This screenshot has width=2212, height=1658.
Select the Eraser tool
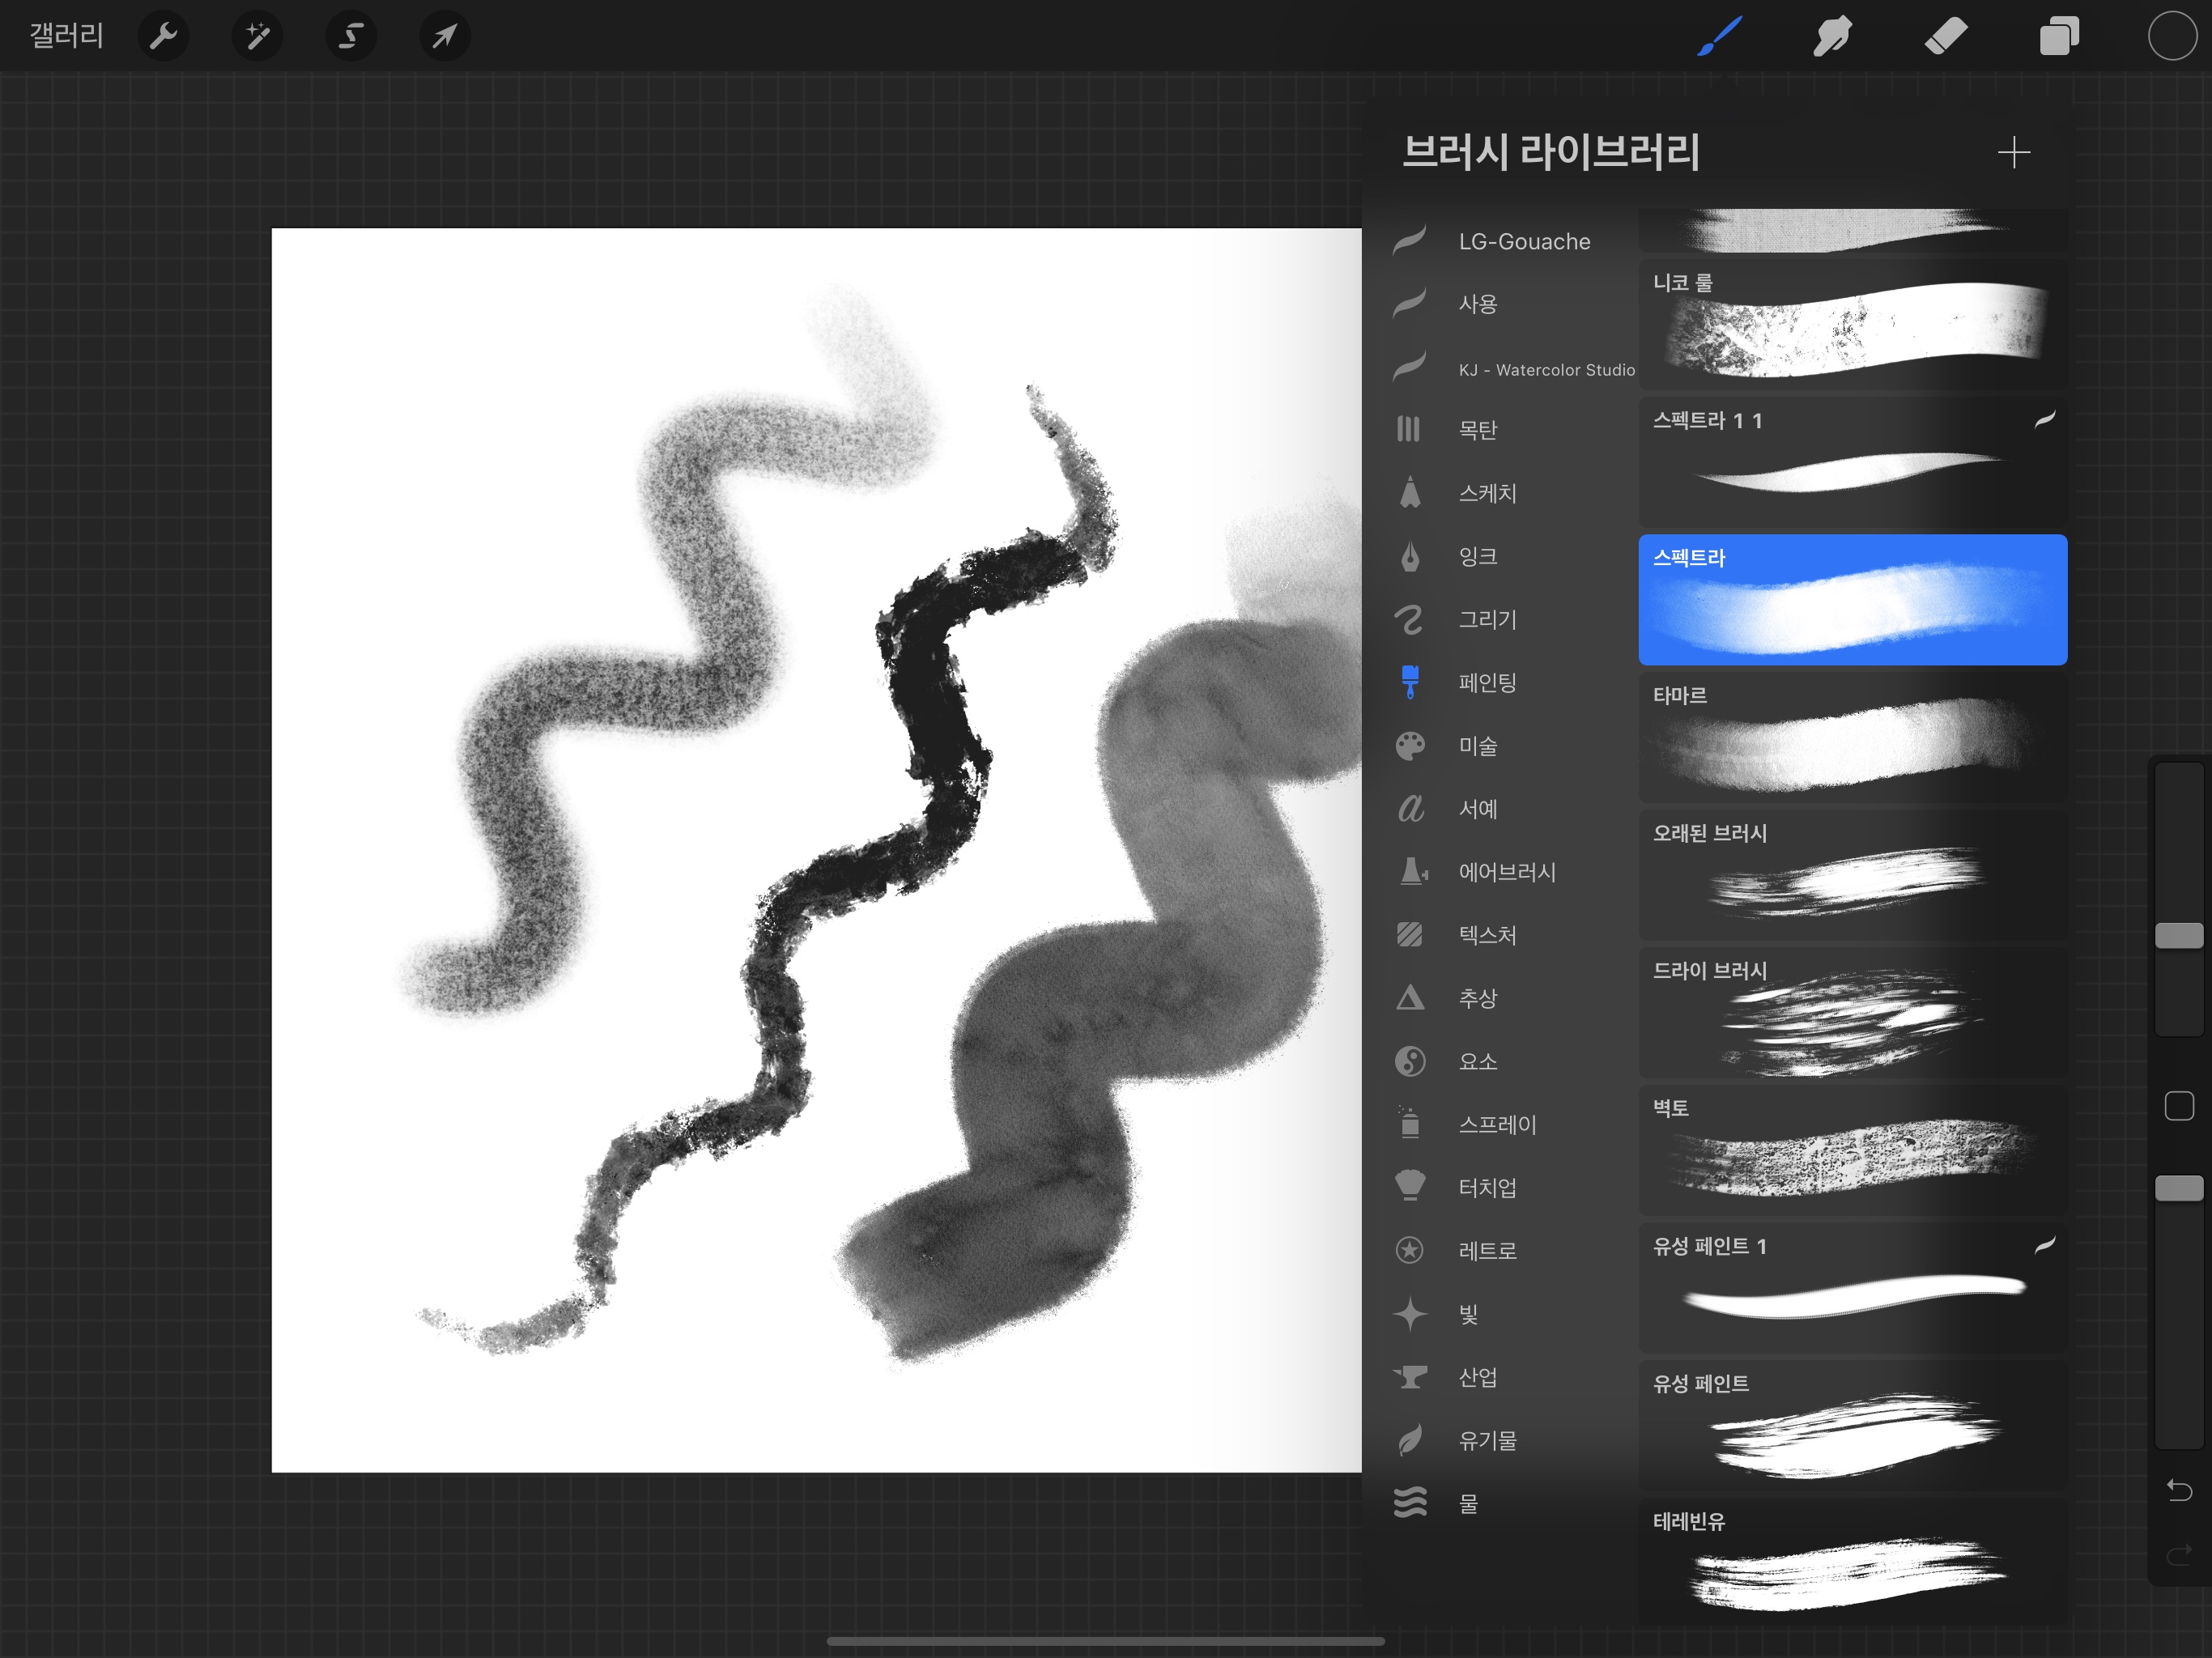tap(1945, 37)
